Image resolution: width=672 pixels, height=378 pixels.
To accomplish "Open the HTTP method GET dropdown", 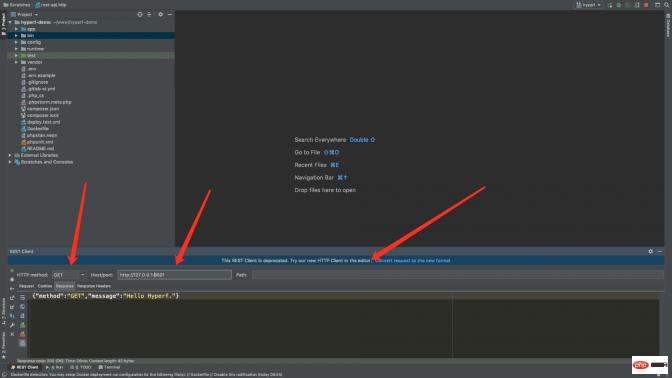I will pos(69,275).
